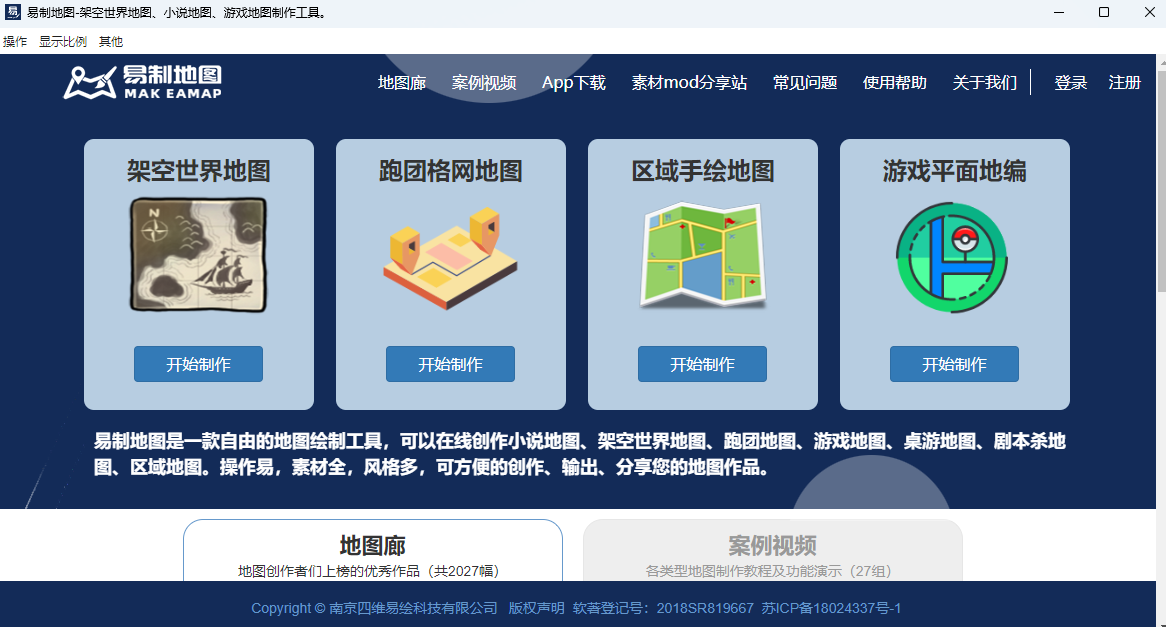Image resolution: width=1166 pixels, height=627 pixels.
Task: Click 登录 to sign in
Action: pyautogui.click(x=1070, y=83)
